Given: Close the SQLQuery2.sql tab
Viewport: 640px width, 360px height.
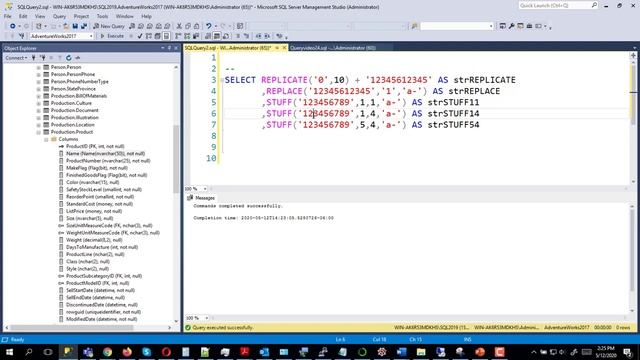Looking at the screenshot, I should click(x=284, y=48).
